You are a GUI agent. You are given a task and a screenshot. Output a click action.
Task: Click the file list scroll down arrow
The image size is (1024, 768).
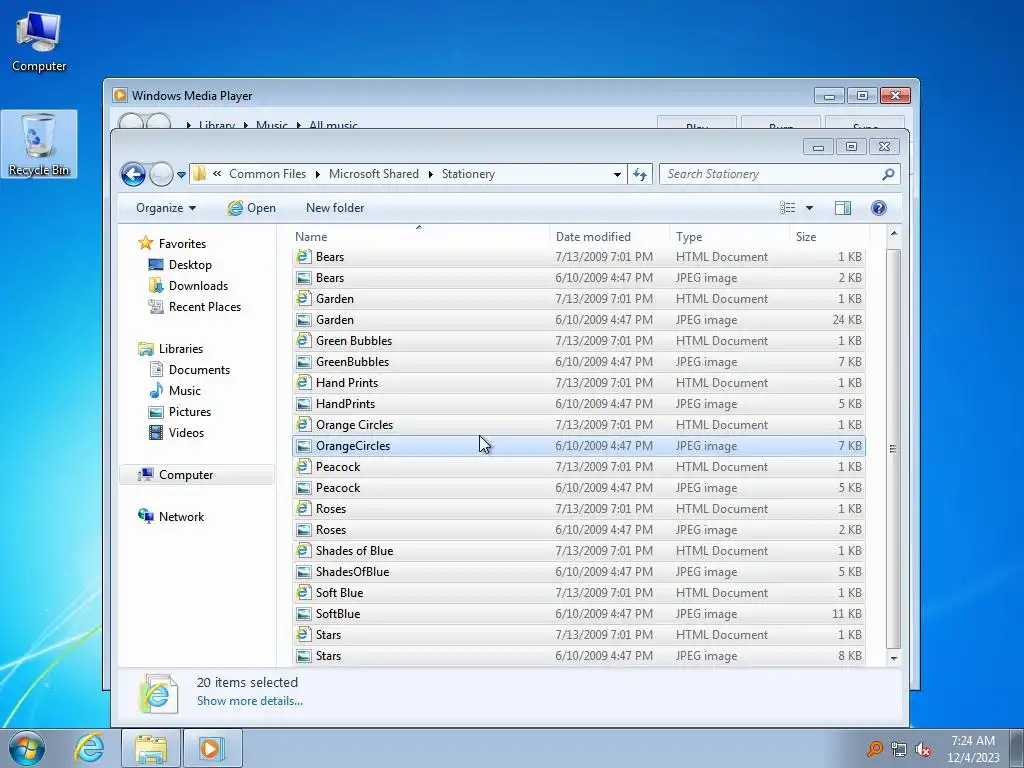click(893, 658)
